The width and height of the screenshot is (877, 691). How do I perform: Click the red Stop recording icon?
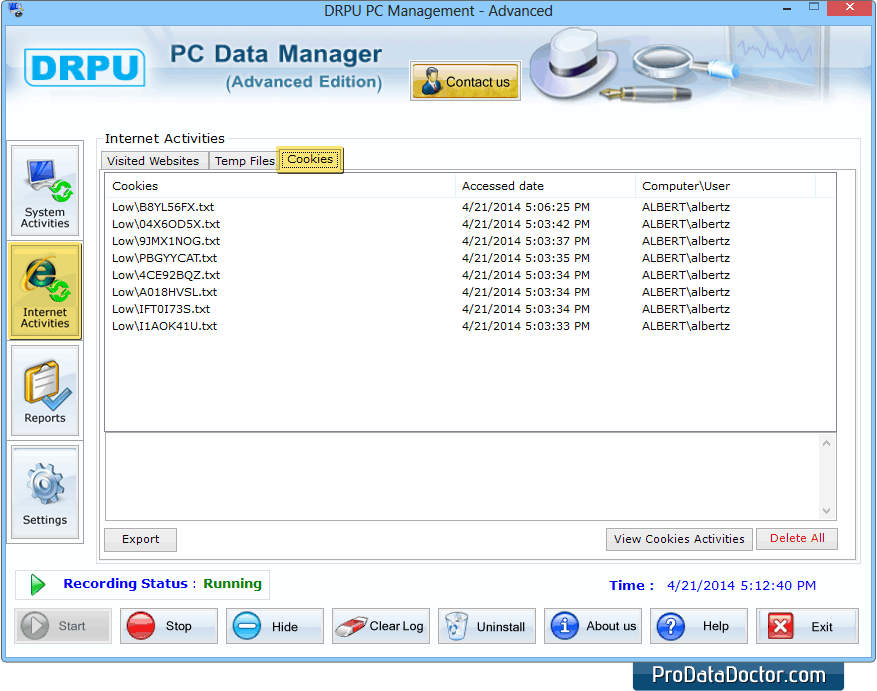tap(140, 626)
